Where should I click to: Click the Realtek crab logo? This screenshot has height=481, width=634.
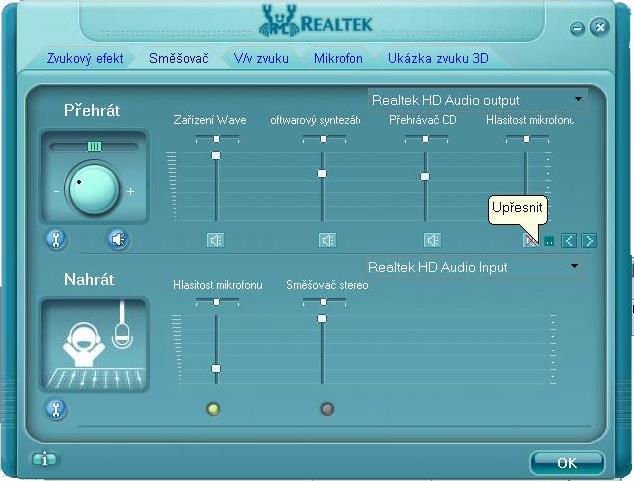point(279,21)
